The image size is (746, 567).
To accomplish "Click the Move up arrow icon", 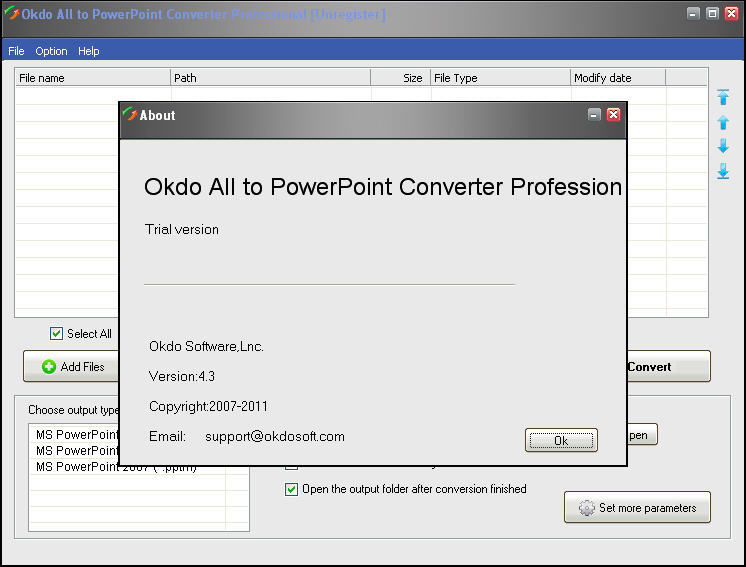I will pos(723,122).
